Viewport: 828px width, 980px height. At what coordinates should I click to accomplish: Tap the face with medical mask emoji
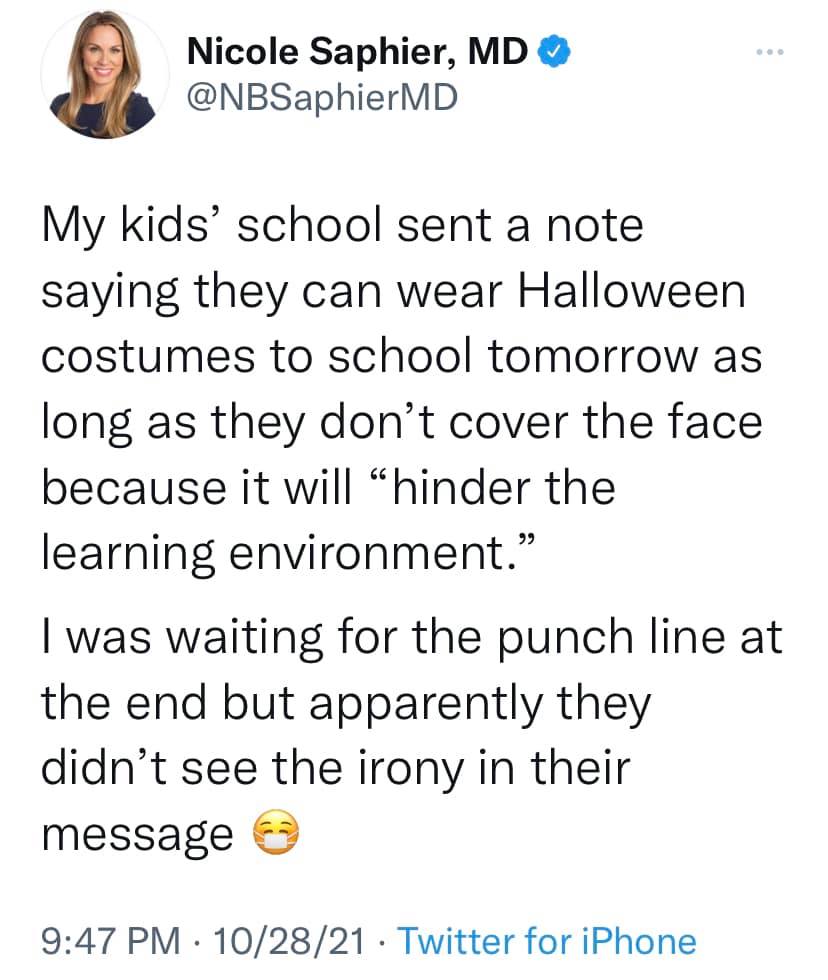click(276, 832)
